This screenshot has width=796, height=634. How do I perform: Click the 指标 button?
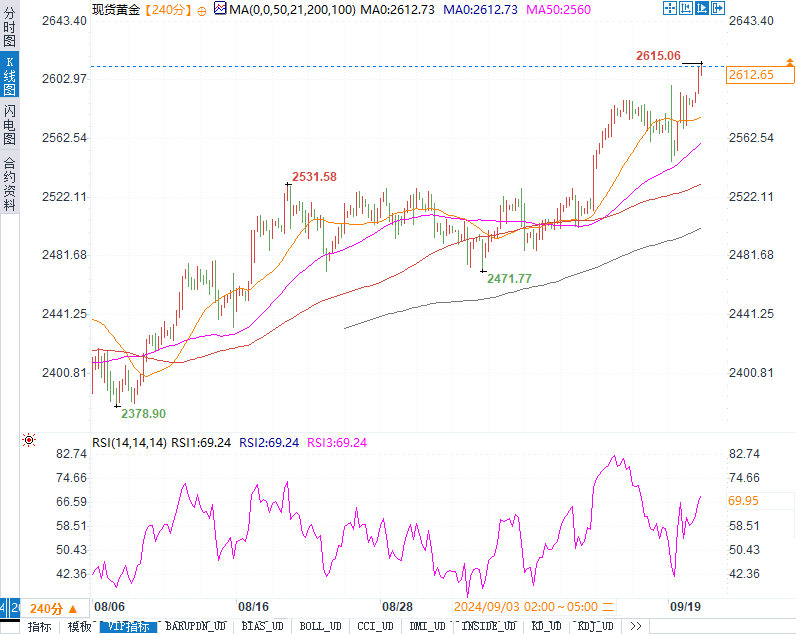pyautogui.click(x=40, y=626)
